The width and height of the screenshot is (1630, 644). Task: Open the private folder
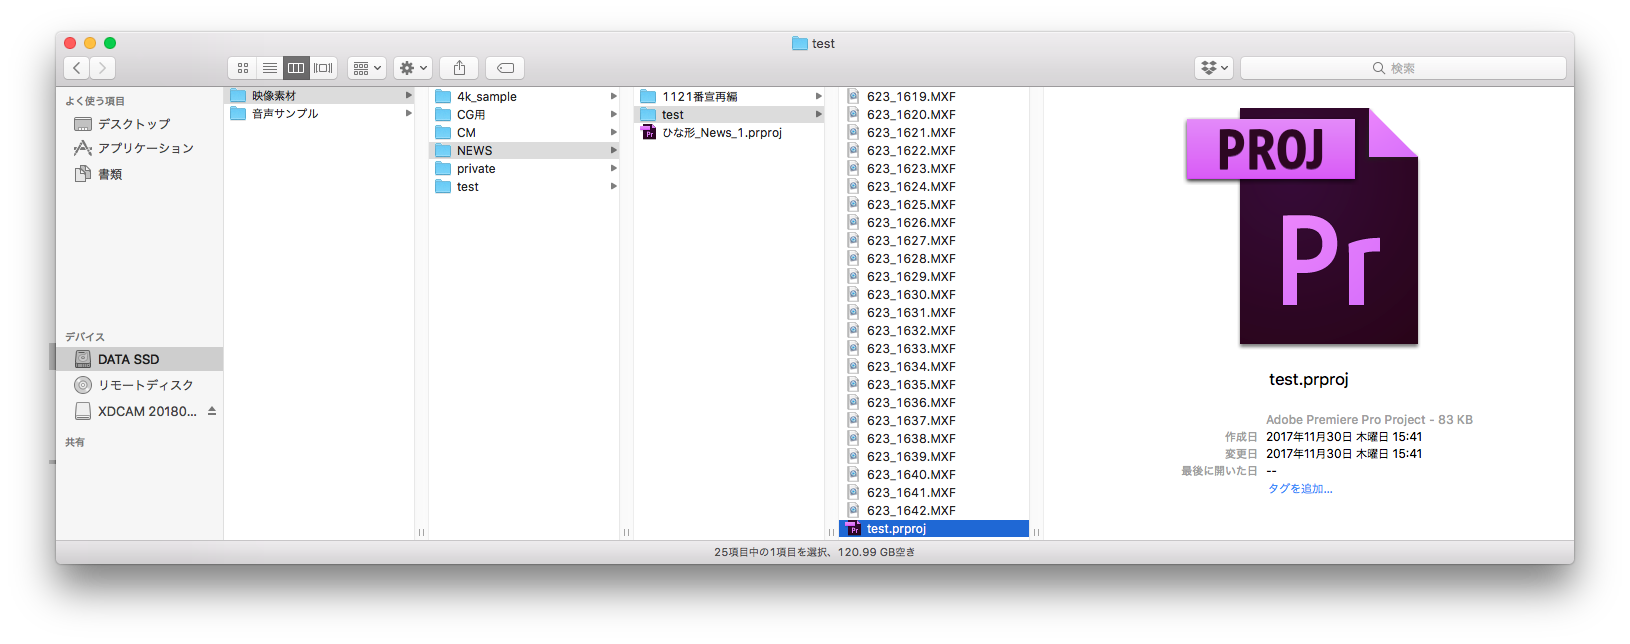tap(524, 169)
